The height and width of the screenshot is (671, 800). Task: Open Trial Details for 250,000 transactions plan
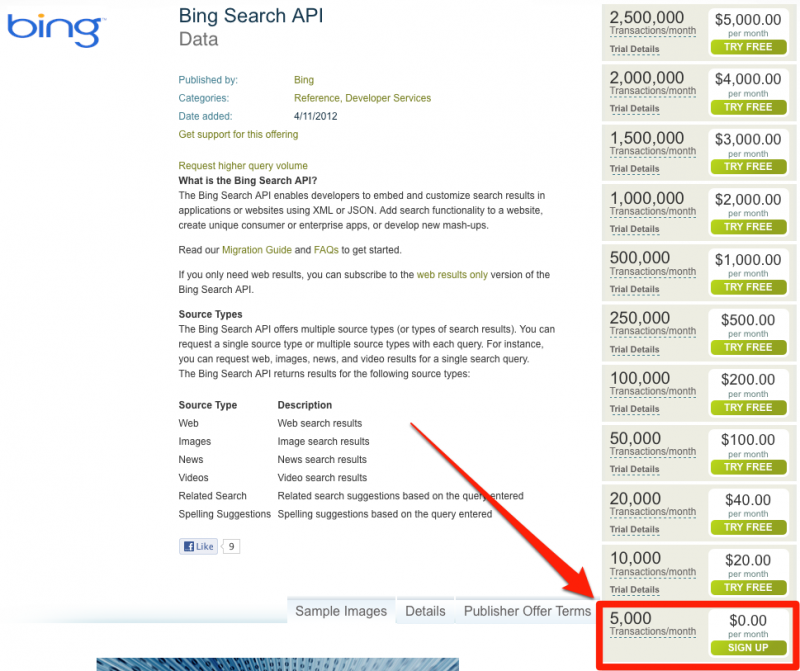click(635, 350)
